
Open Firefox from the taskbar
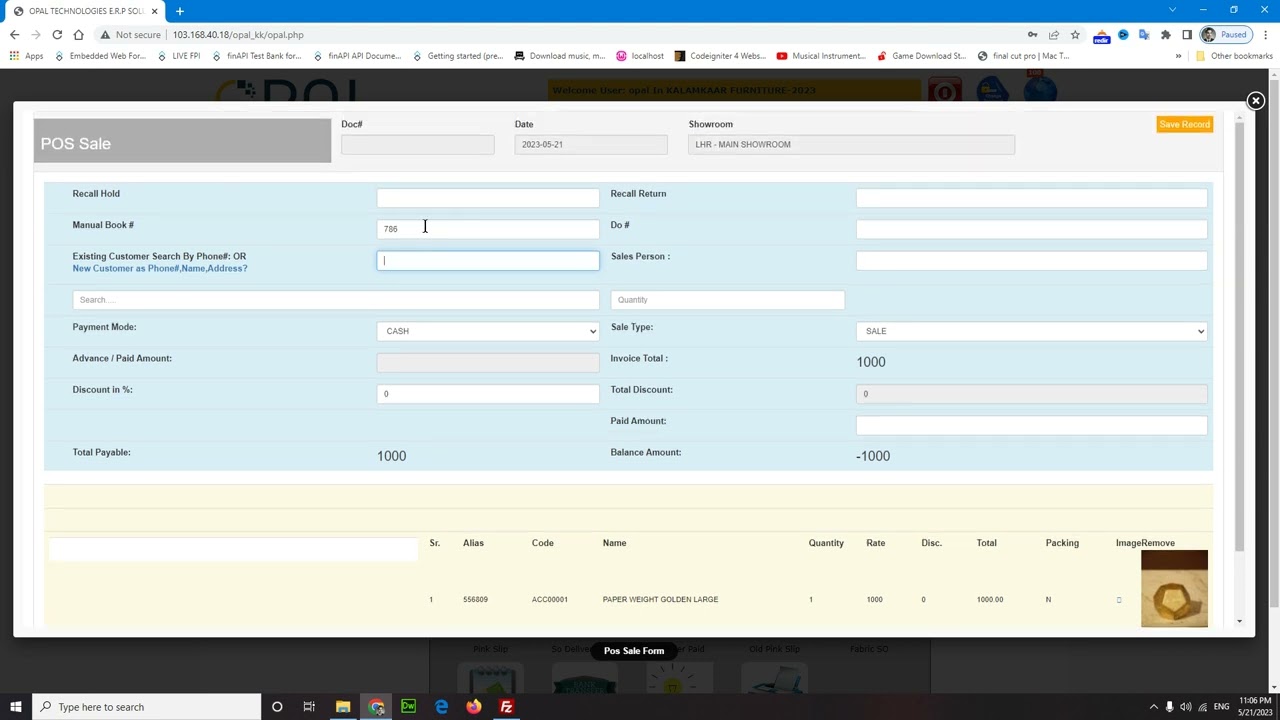click(474, 707)
